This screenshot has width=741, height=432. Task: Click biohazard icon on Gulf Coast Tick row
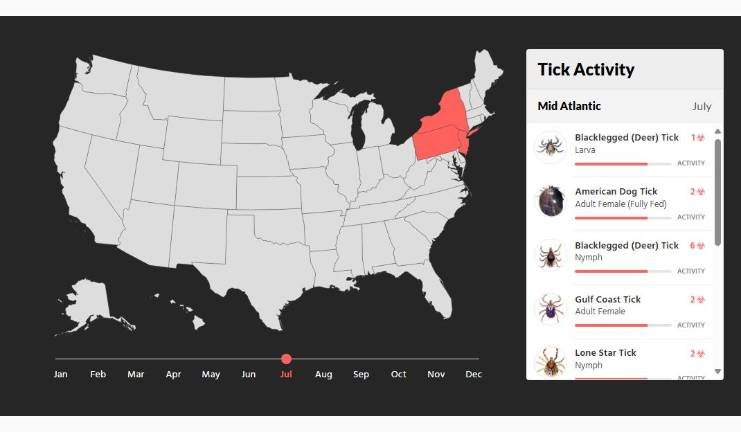pos(701,300)
